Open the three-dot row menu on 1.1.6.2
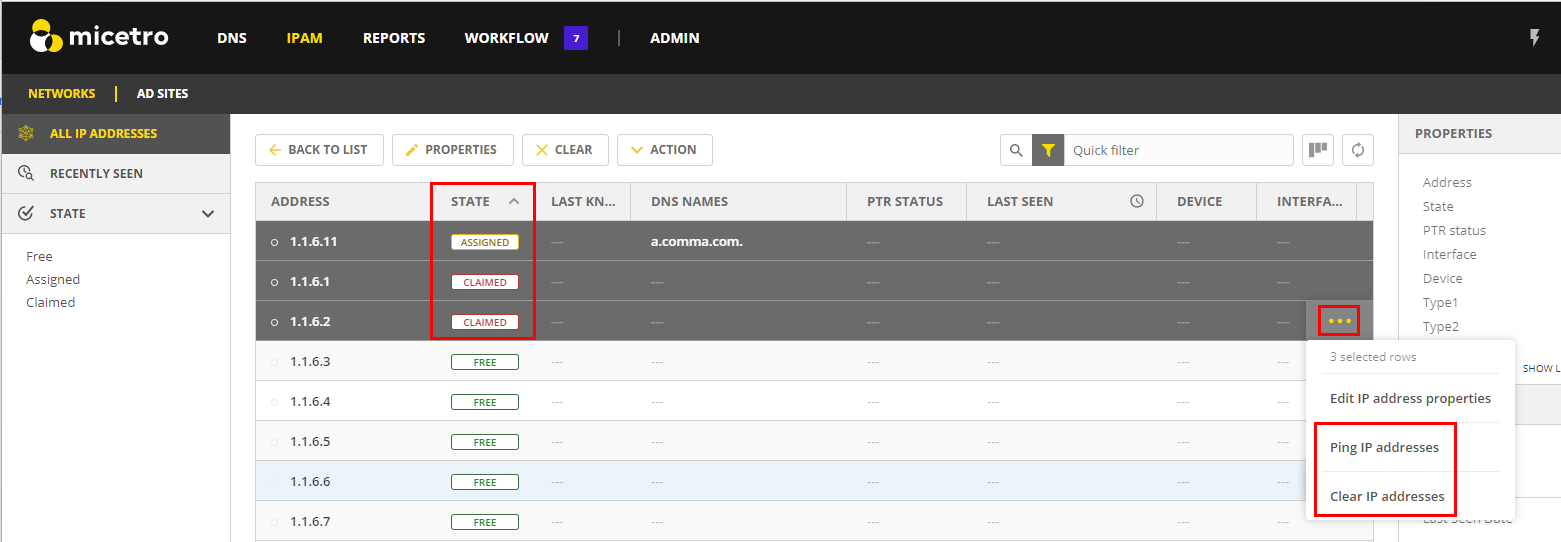The width and height of the screenshot is (1561, 542). click(x=1339, y=321)
